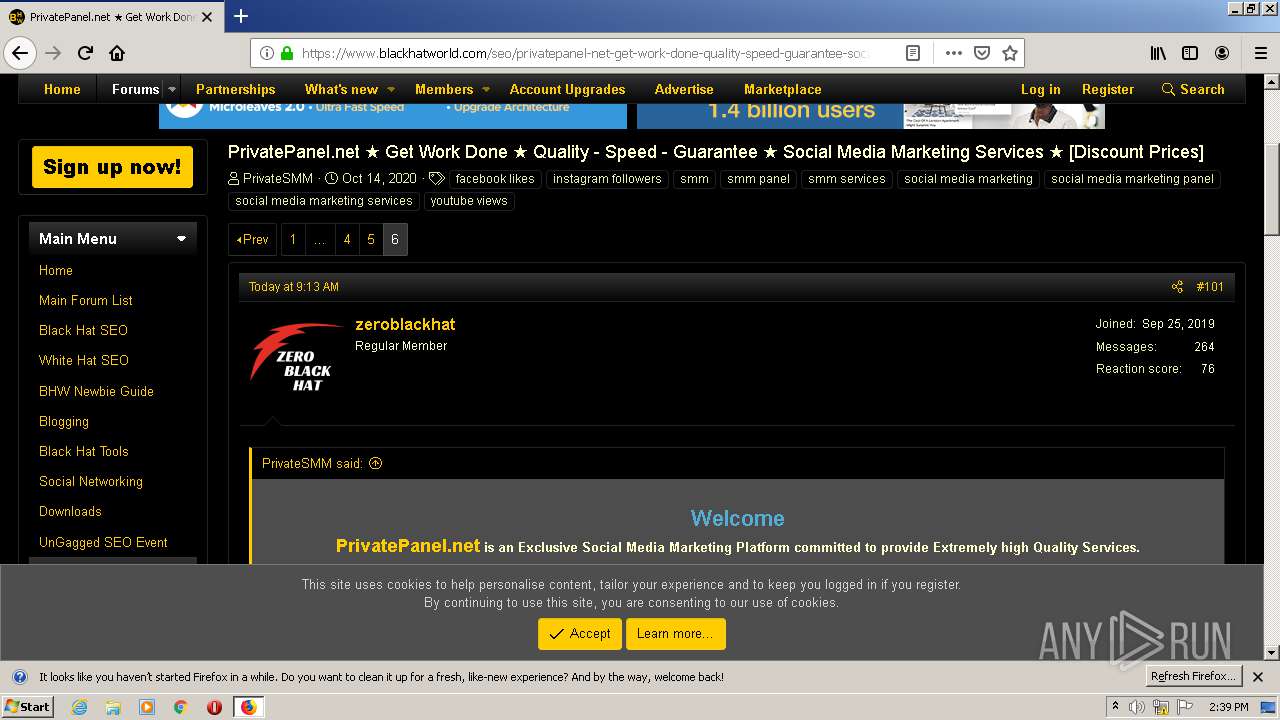Open page actions three-dot menu

(953, 53)
